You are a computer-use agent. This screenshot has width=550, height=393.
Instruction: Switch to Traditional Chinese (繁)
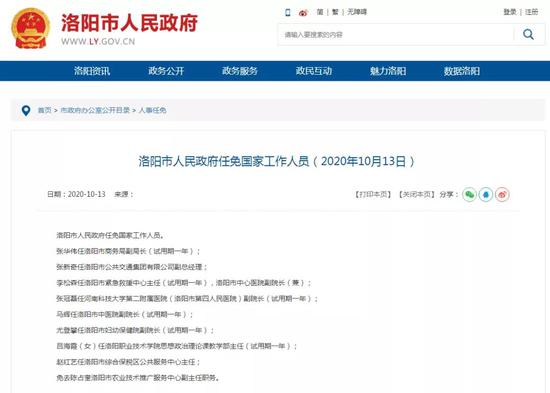click(335, 12)
